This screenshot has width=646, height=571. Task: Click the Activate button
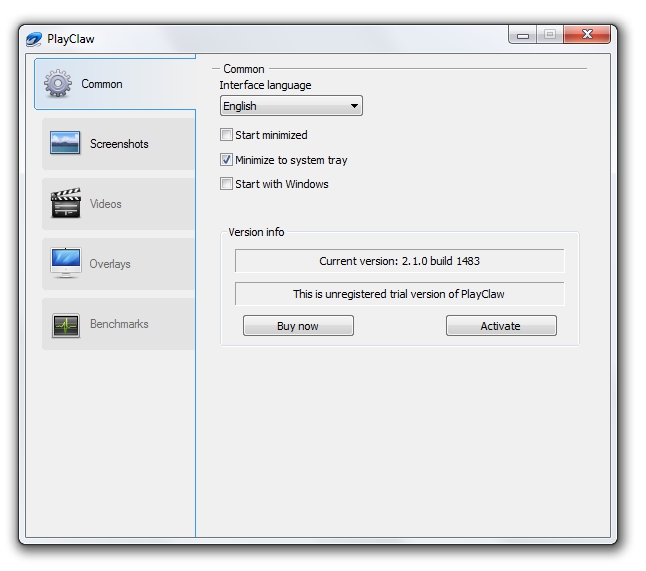pyautogui.click(x=501, y=326)
